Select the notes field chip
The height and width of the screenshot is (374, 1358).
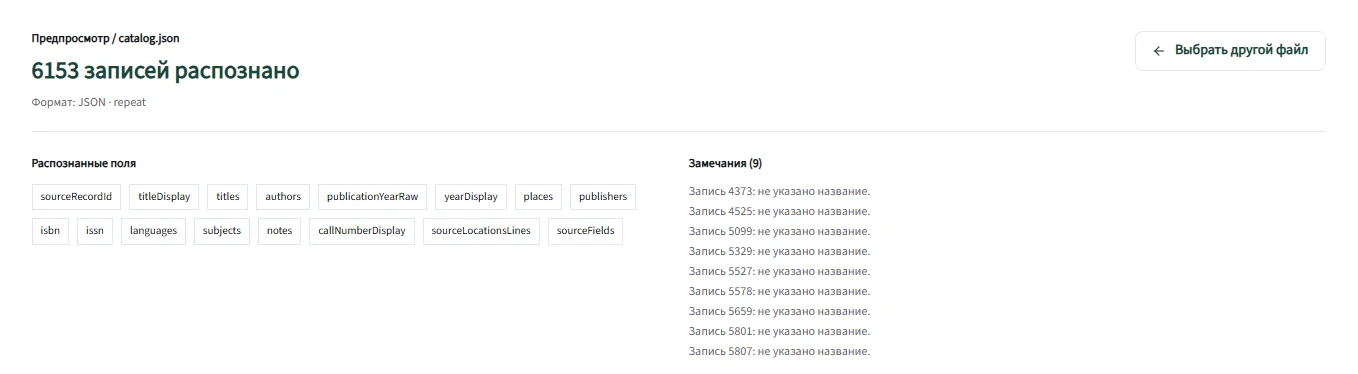[x=280, y=231]
